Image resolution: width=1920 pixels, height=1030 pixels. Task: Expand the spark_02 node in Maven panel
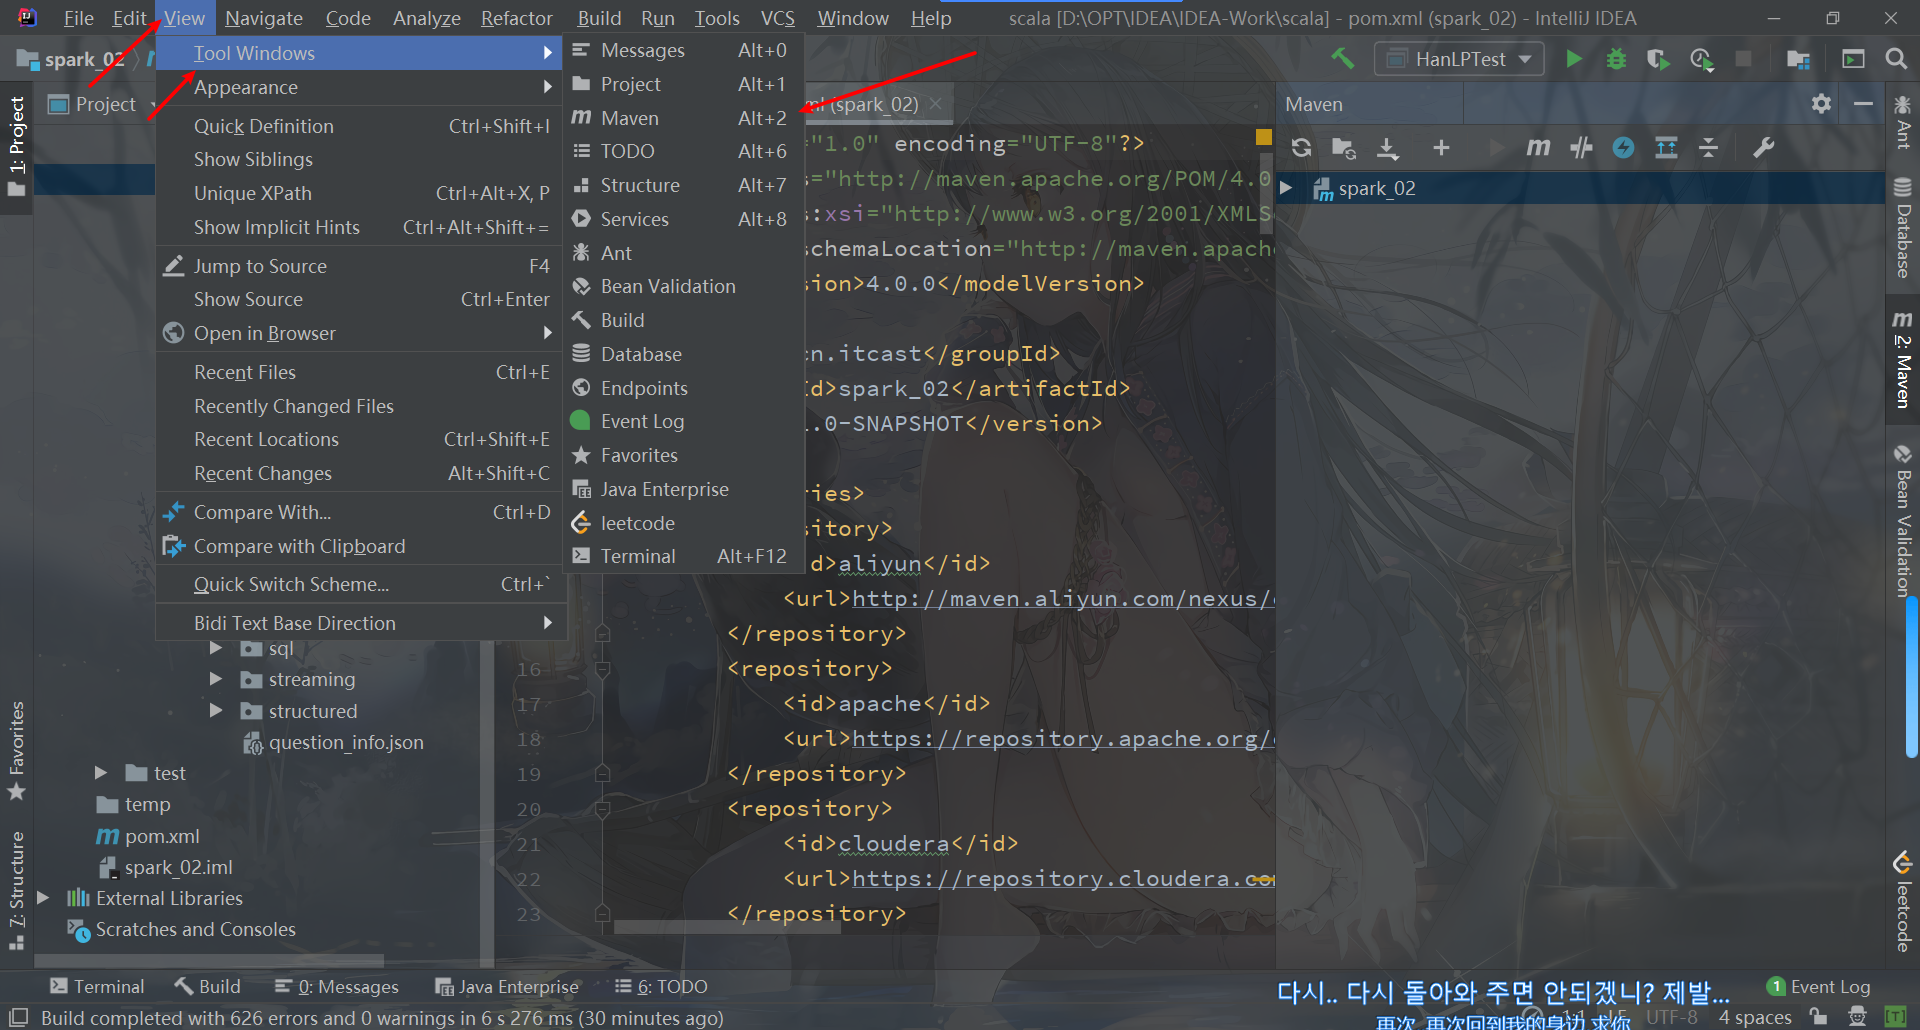[x=1287, y=188]
